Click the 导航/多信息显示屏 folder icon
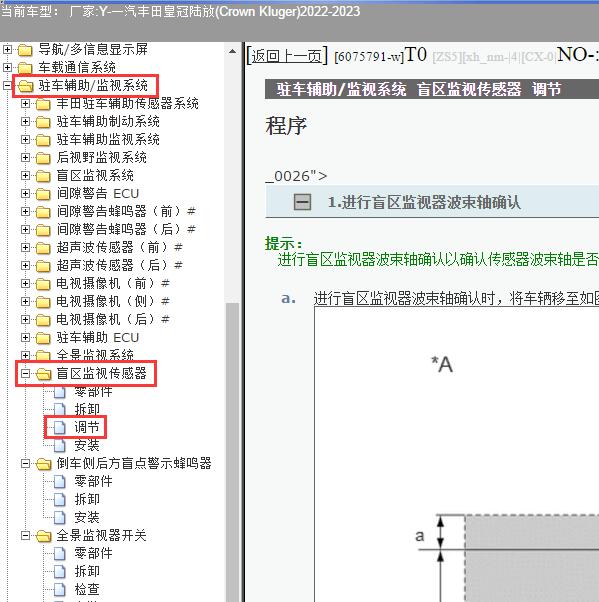 pyautogui.click(x=25, y=50)
